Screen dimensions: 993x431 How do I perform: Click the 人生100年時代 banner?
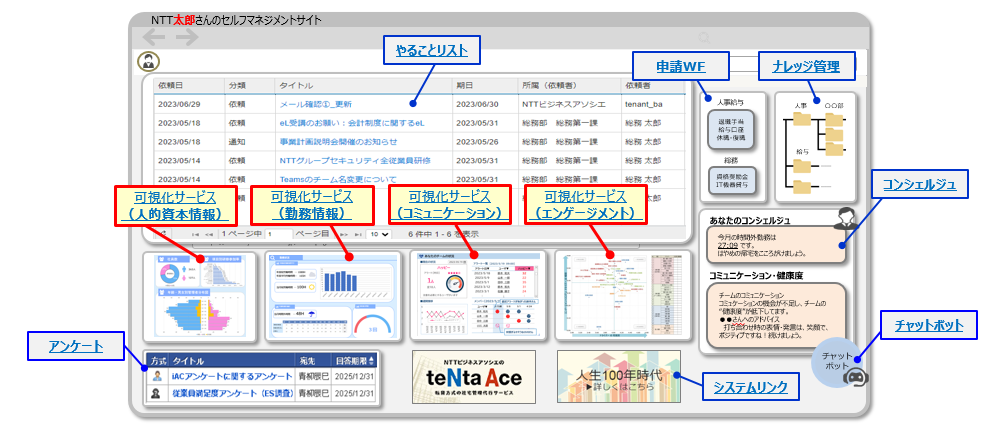(618, 377)
